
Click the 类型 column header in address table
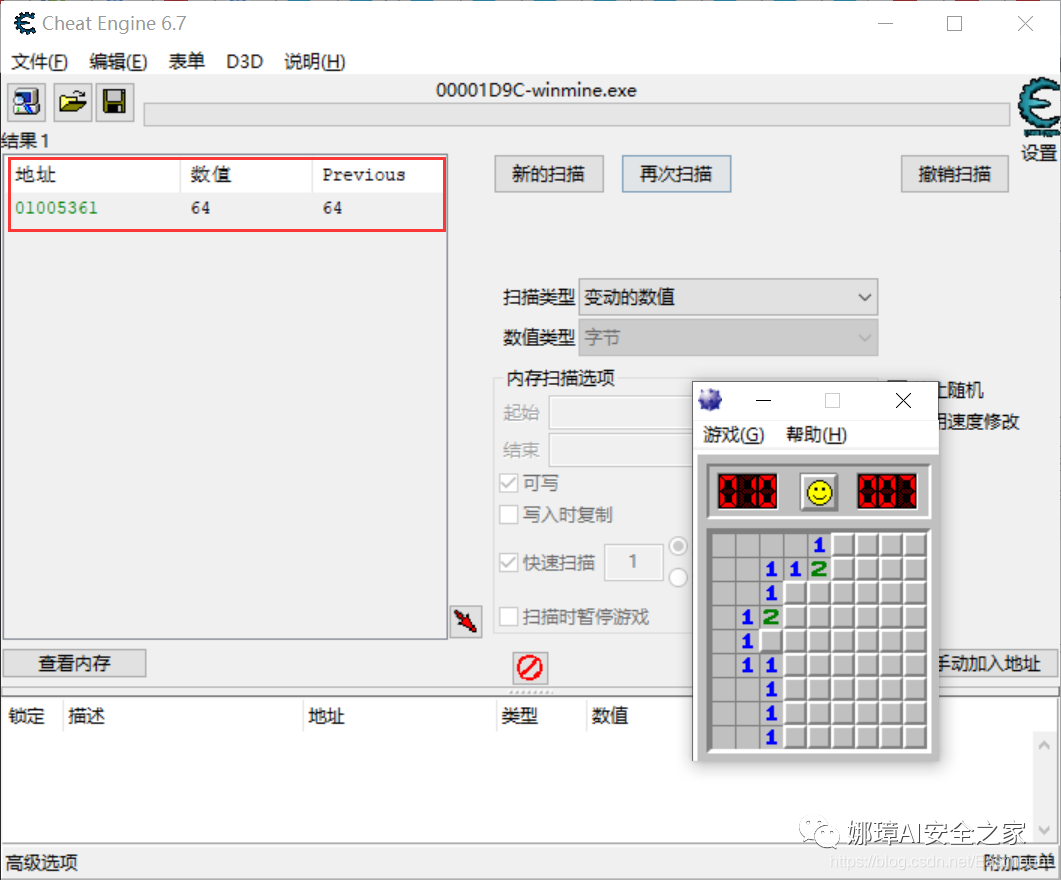click(540, 716)
